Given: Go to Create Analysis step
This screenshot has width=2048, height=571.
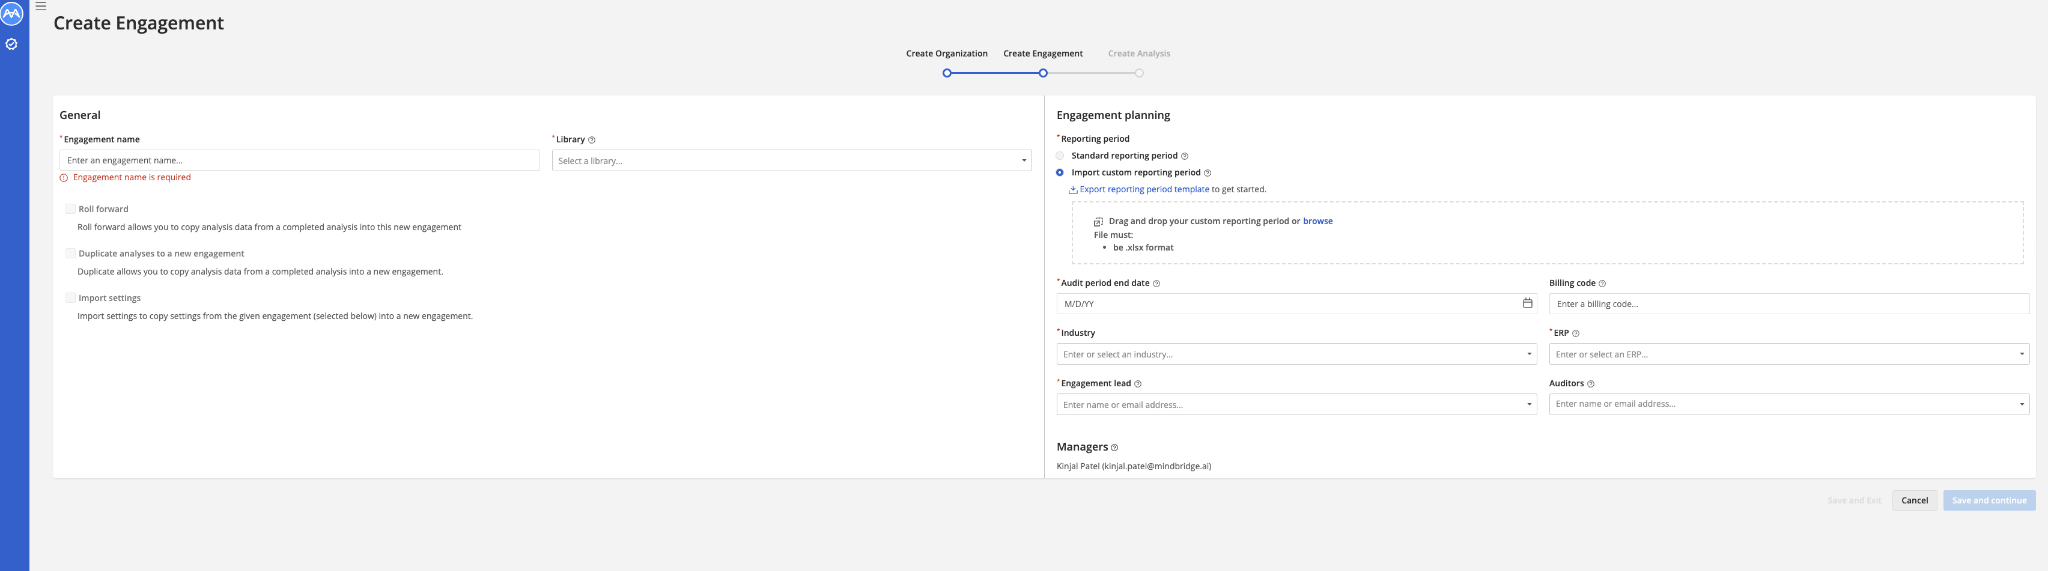Looking at the screenshot, I should tap(1139, 54).
